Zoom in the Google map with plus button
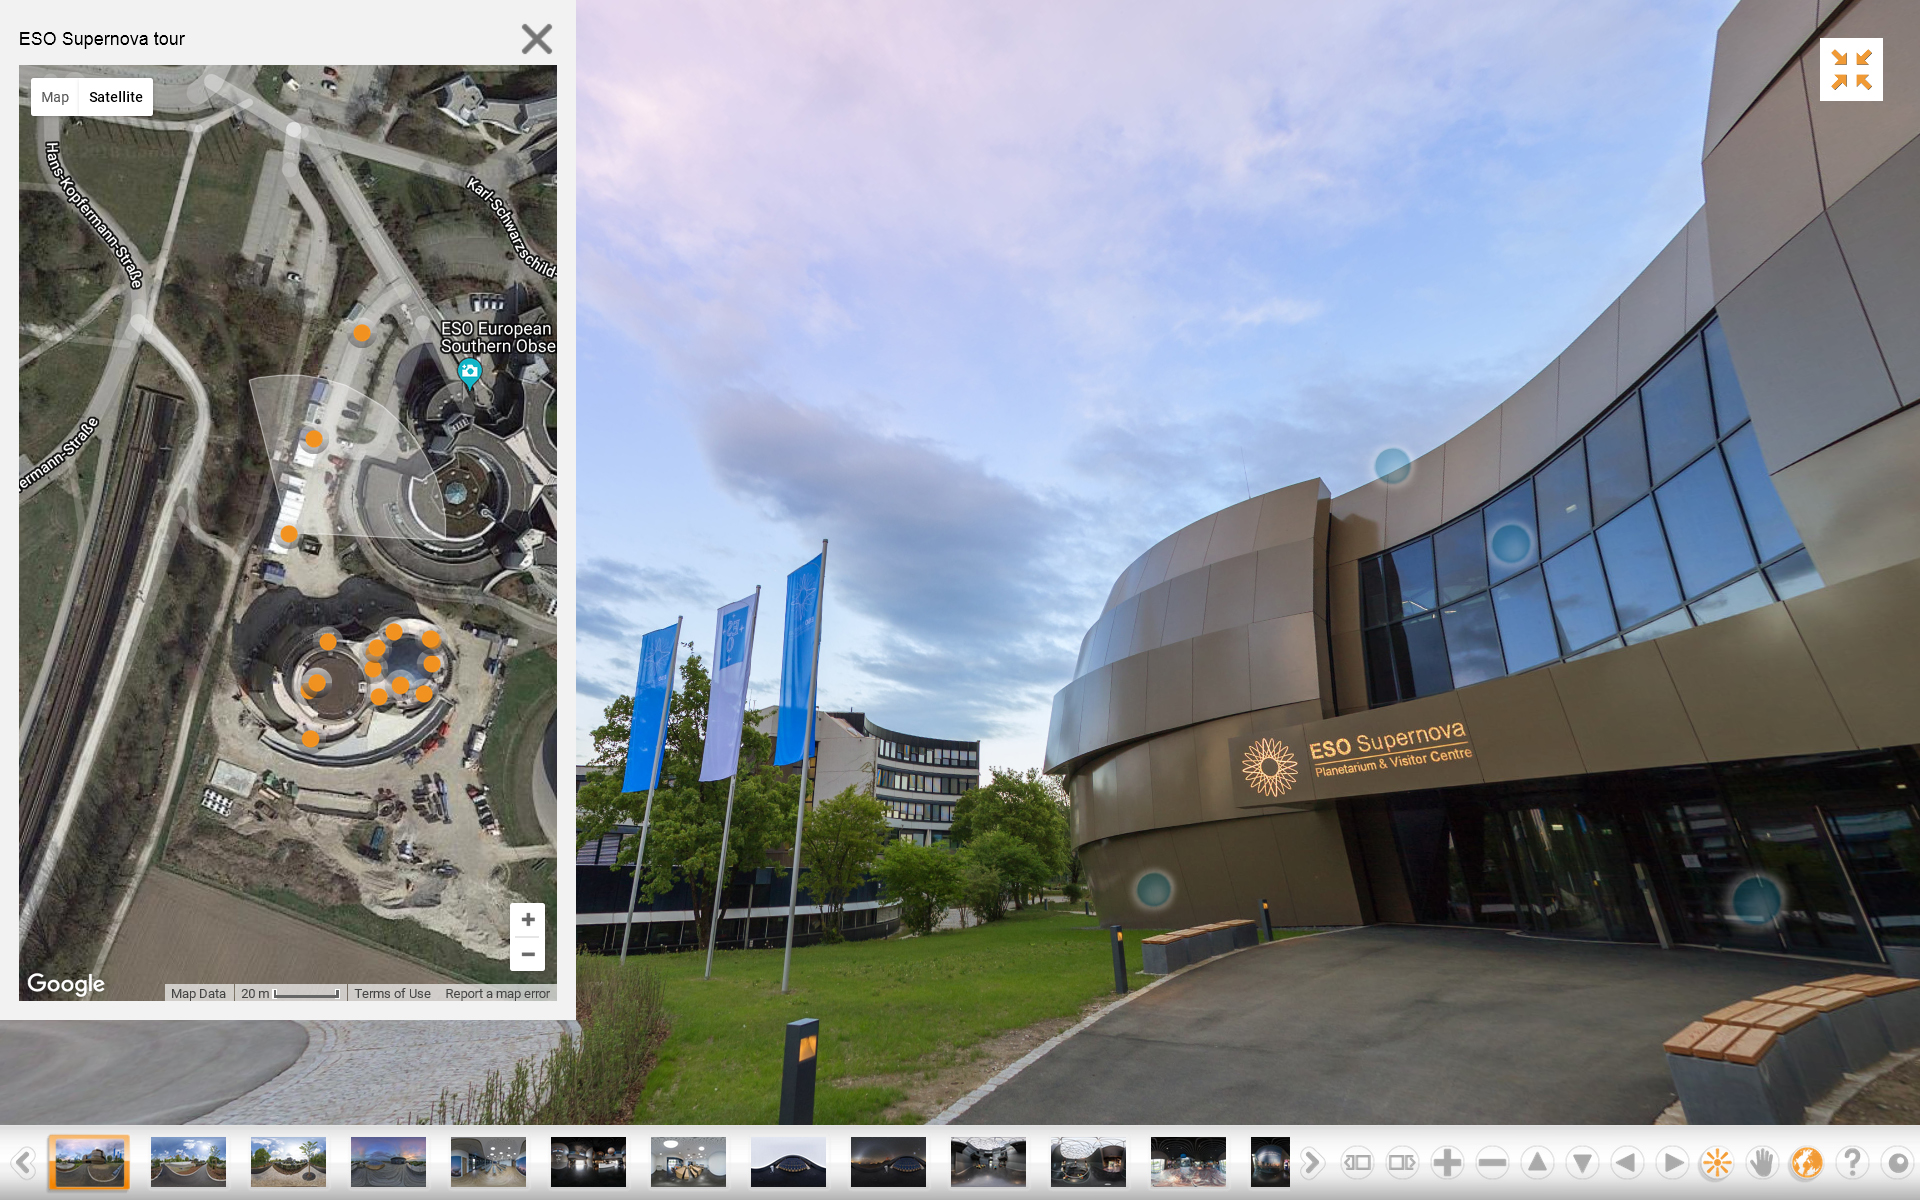 pos(528,920)
